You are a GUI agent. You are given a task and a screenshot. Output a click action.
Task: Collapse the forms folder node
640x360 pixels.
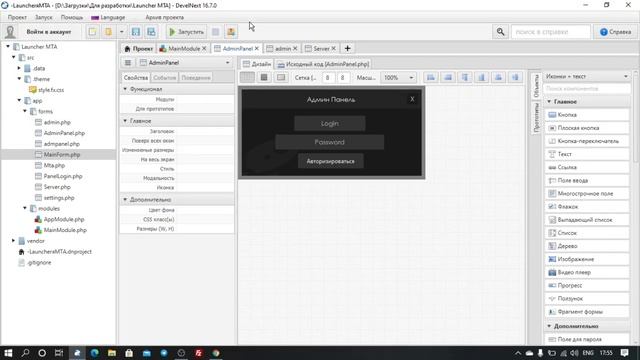(x=25, y=111)
